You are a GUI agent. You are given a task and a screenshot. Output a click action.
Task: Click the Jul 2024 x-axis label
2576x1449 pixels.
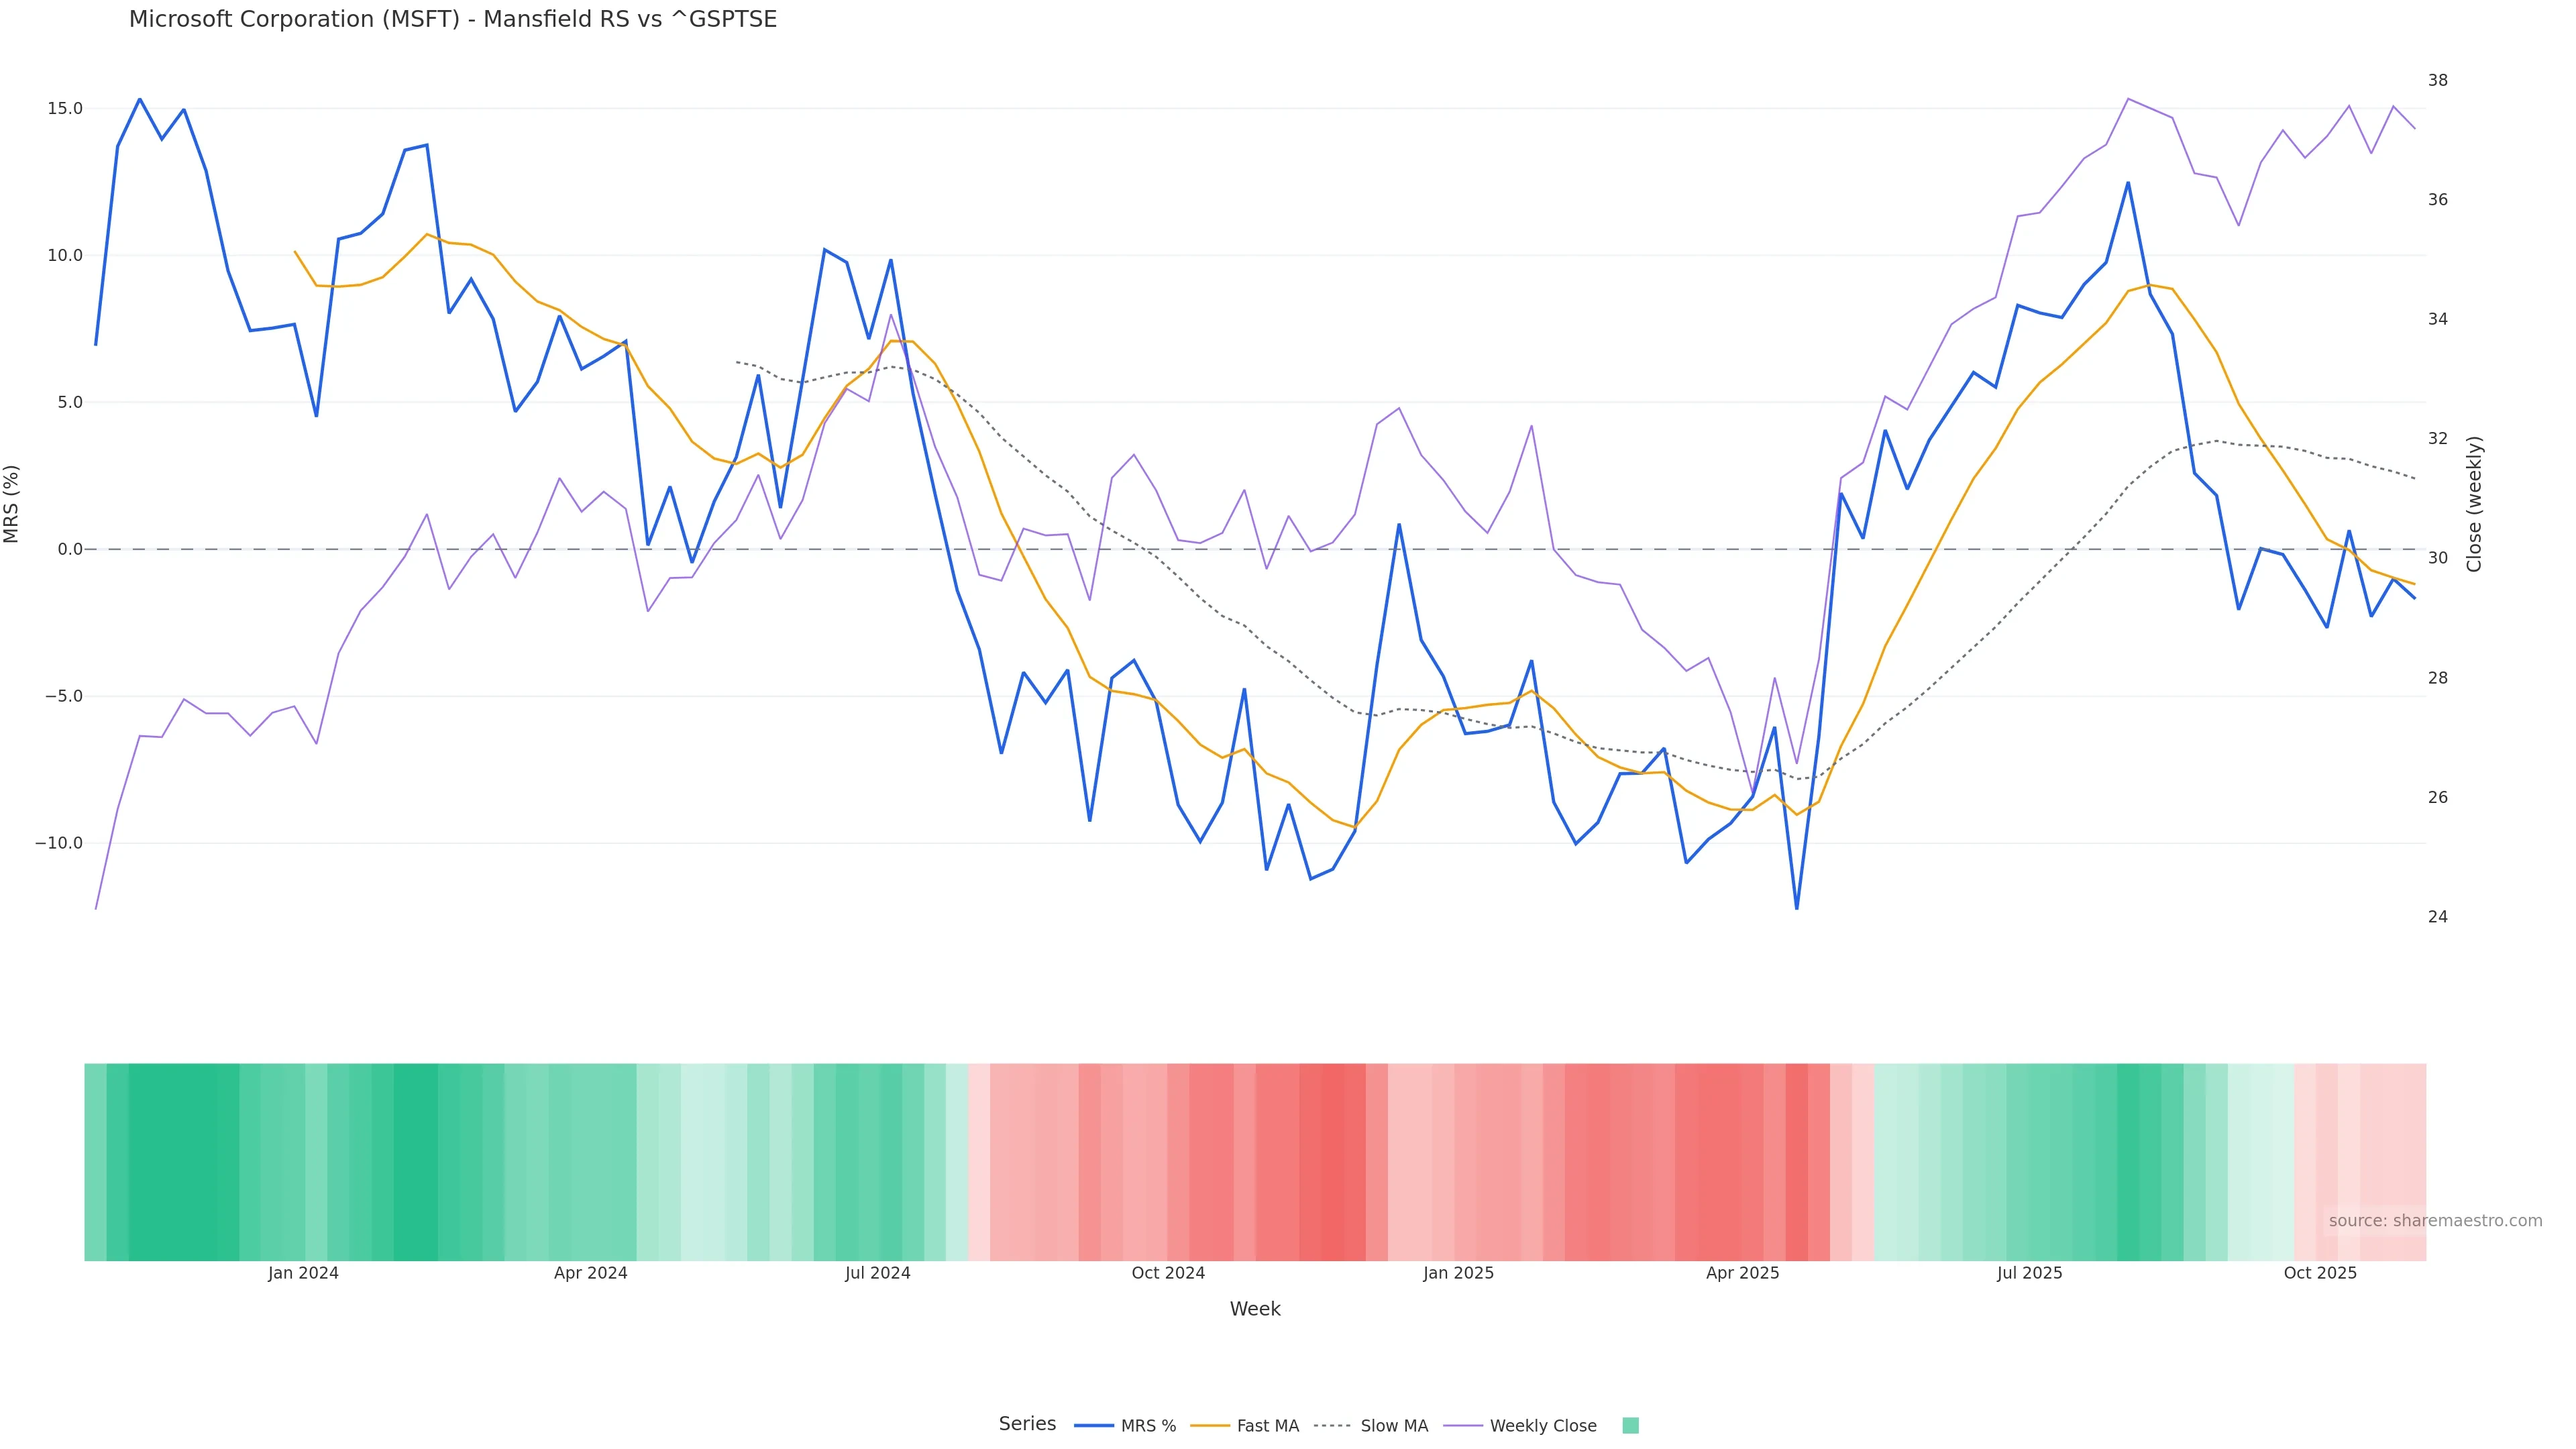tap(877, 1273)
